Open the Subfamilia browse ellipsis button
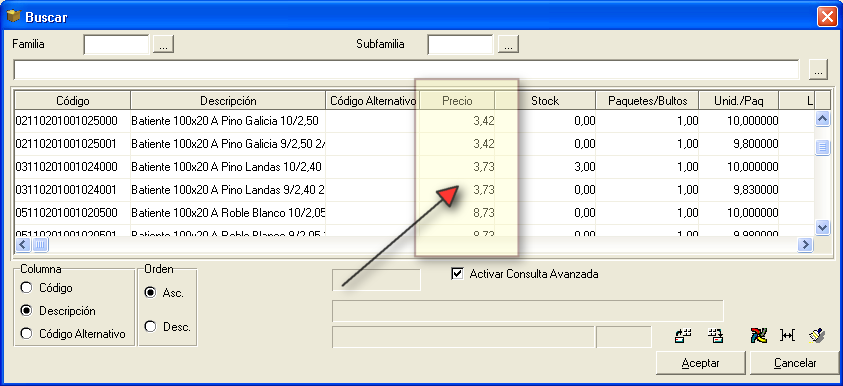Image resolution: width=843 pixels, height=386 pixels. [x=508, y=45]
